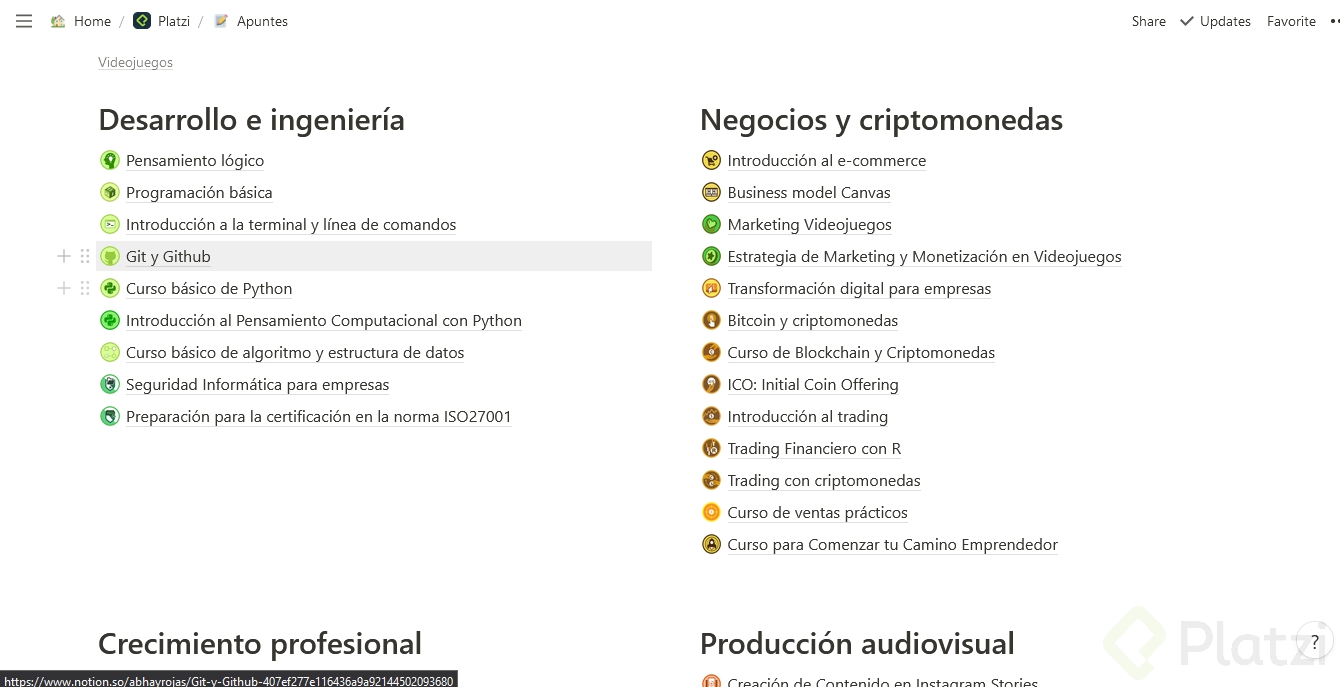Open the three-dot more options menu

1334,21
